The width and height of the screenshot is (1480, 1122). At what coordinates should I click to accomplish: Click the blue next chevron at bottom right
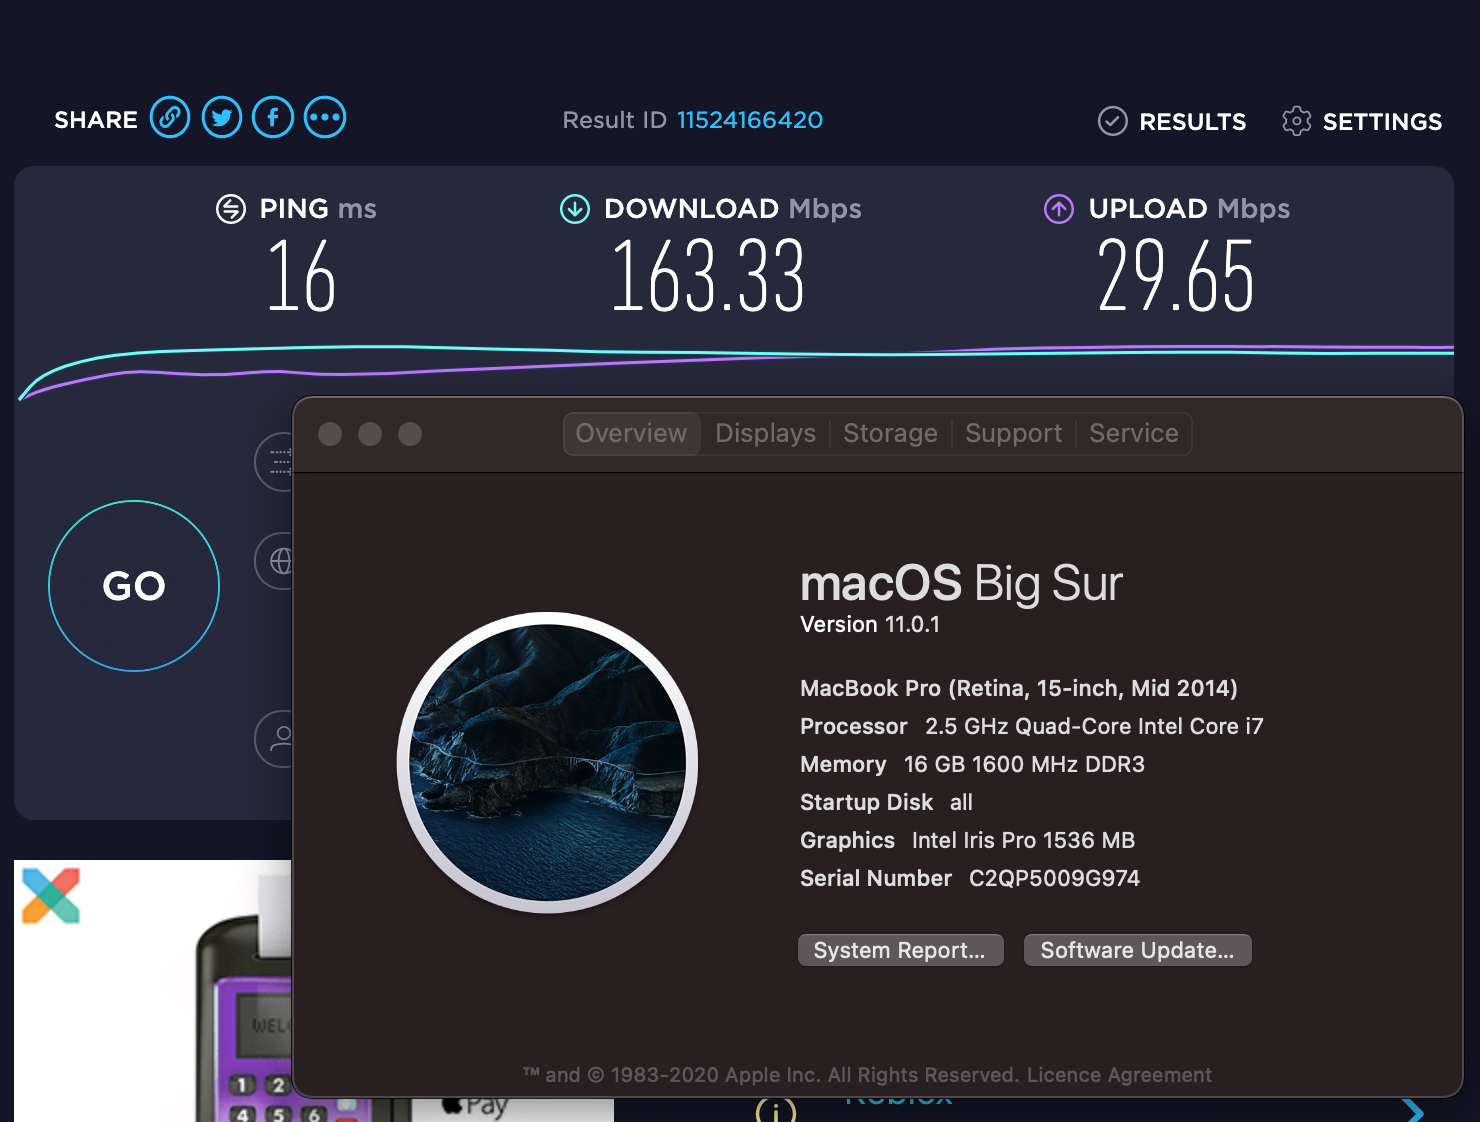[x=1412, y=1110]
